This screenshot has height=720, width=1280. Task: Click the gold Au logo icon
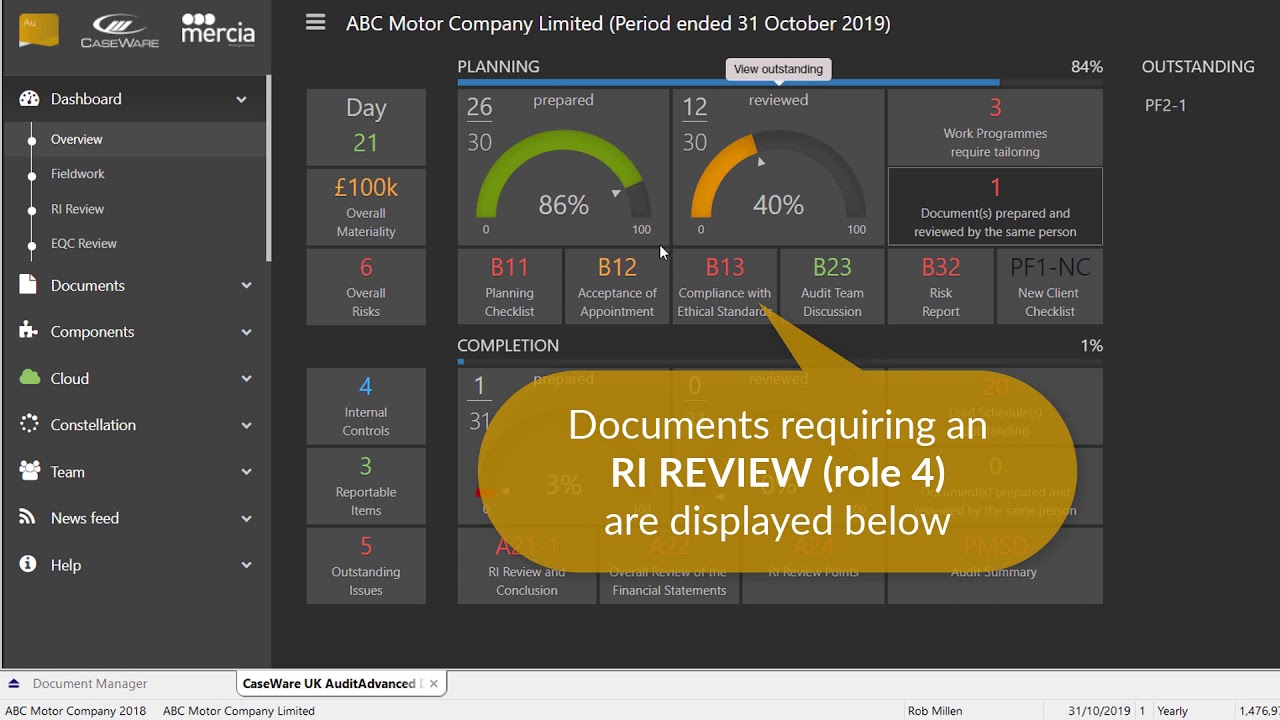coord(39,30)
